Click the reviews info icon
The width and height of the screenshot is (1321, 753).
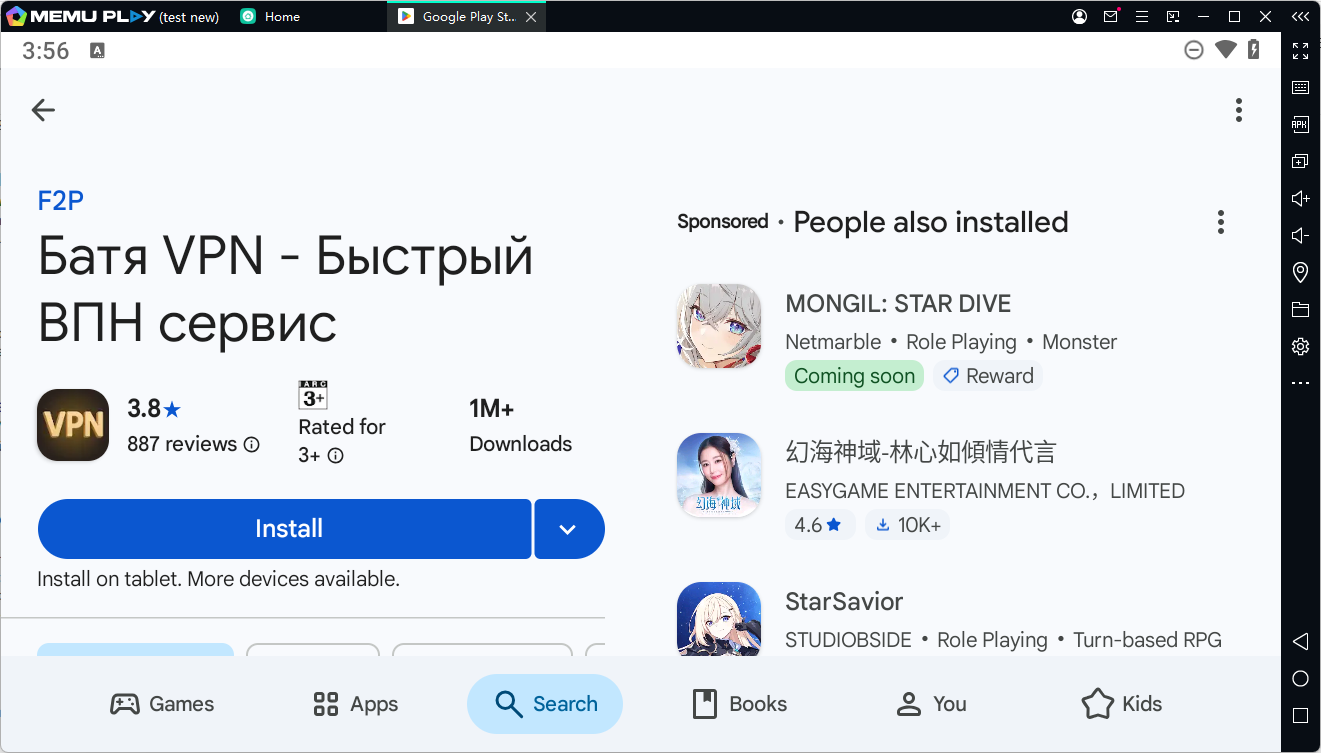point(252,445)
